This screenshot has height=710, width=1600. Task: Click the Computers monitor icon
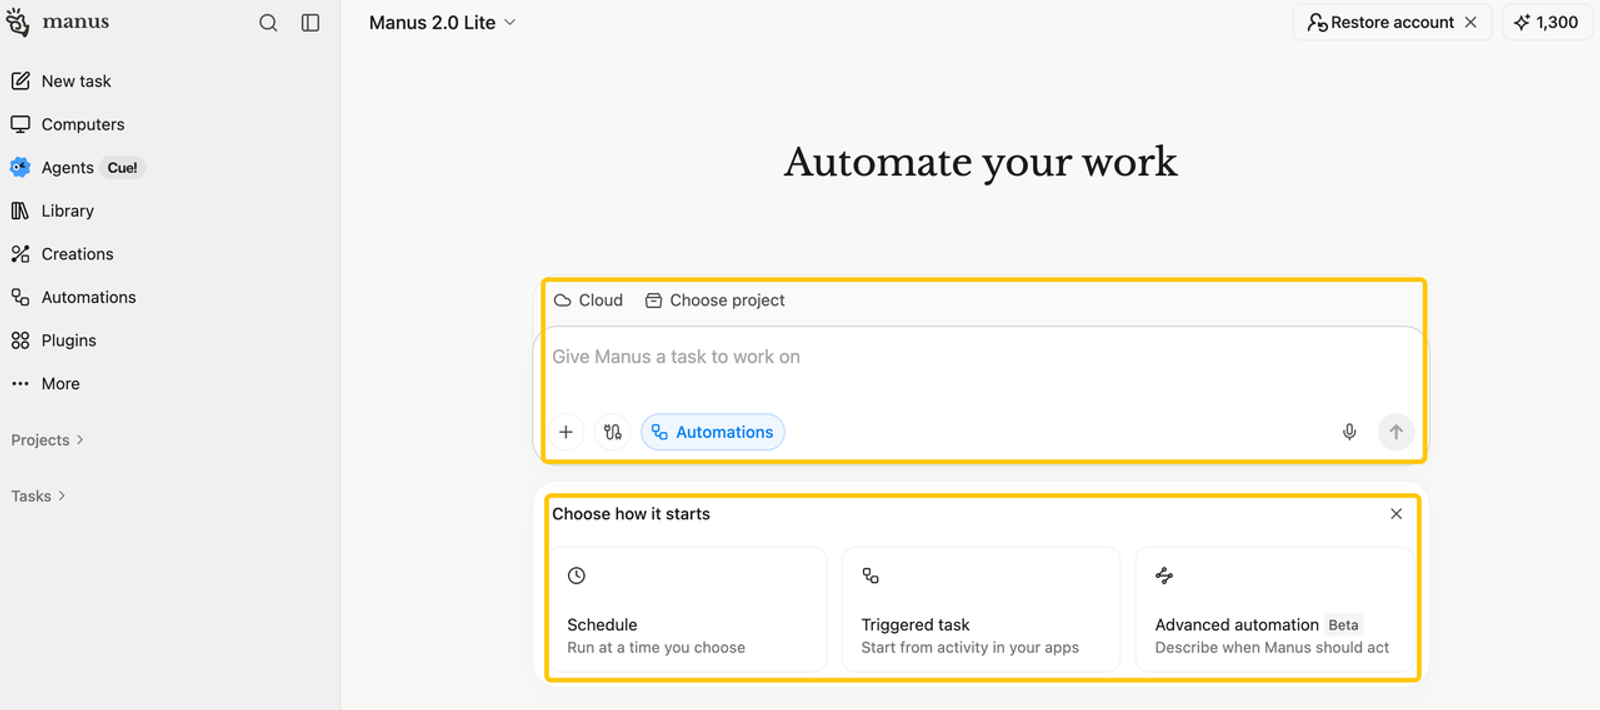[20, 124]
